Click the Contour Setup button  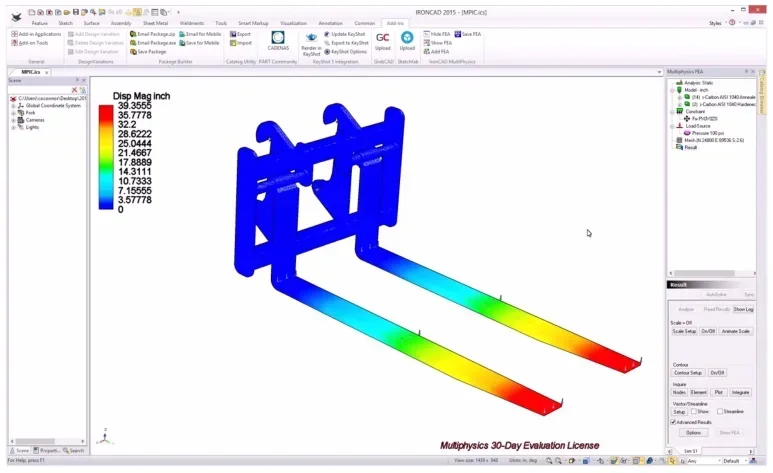(x=688, y=373)
